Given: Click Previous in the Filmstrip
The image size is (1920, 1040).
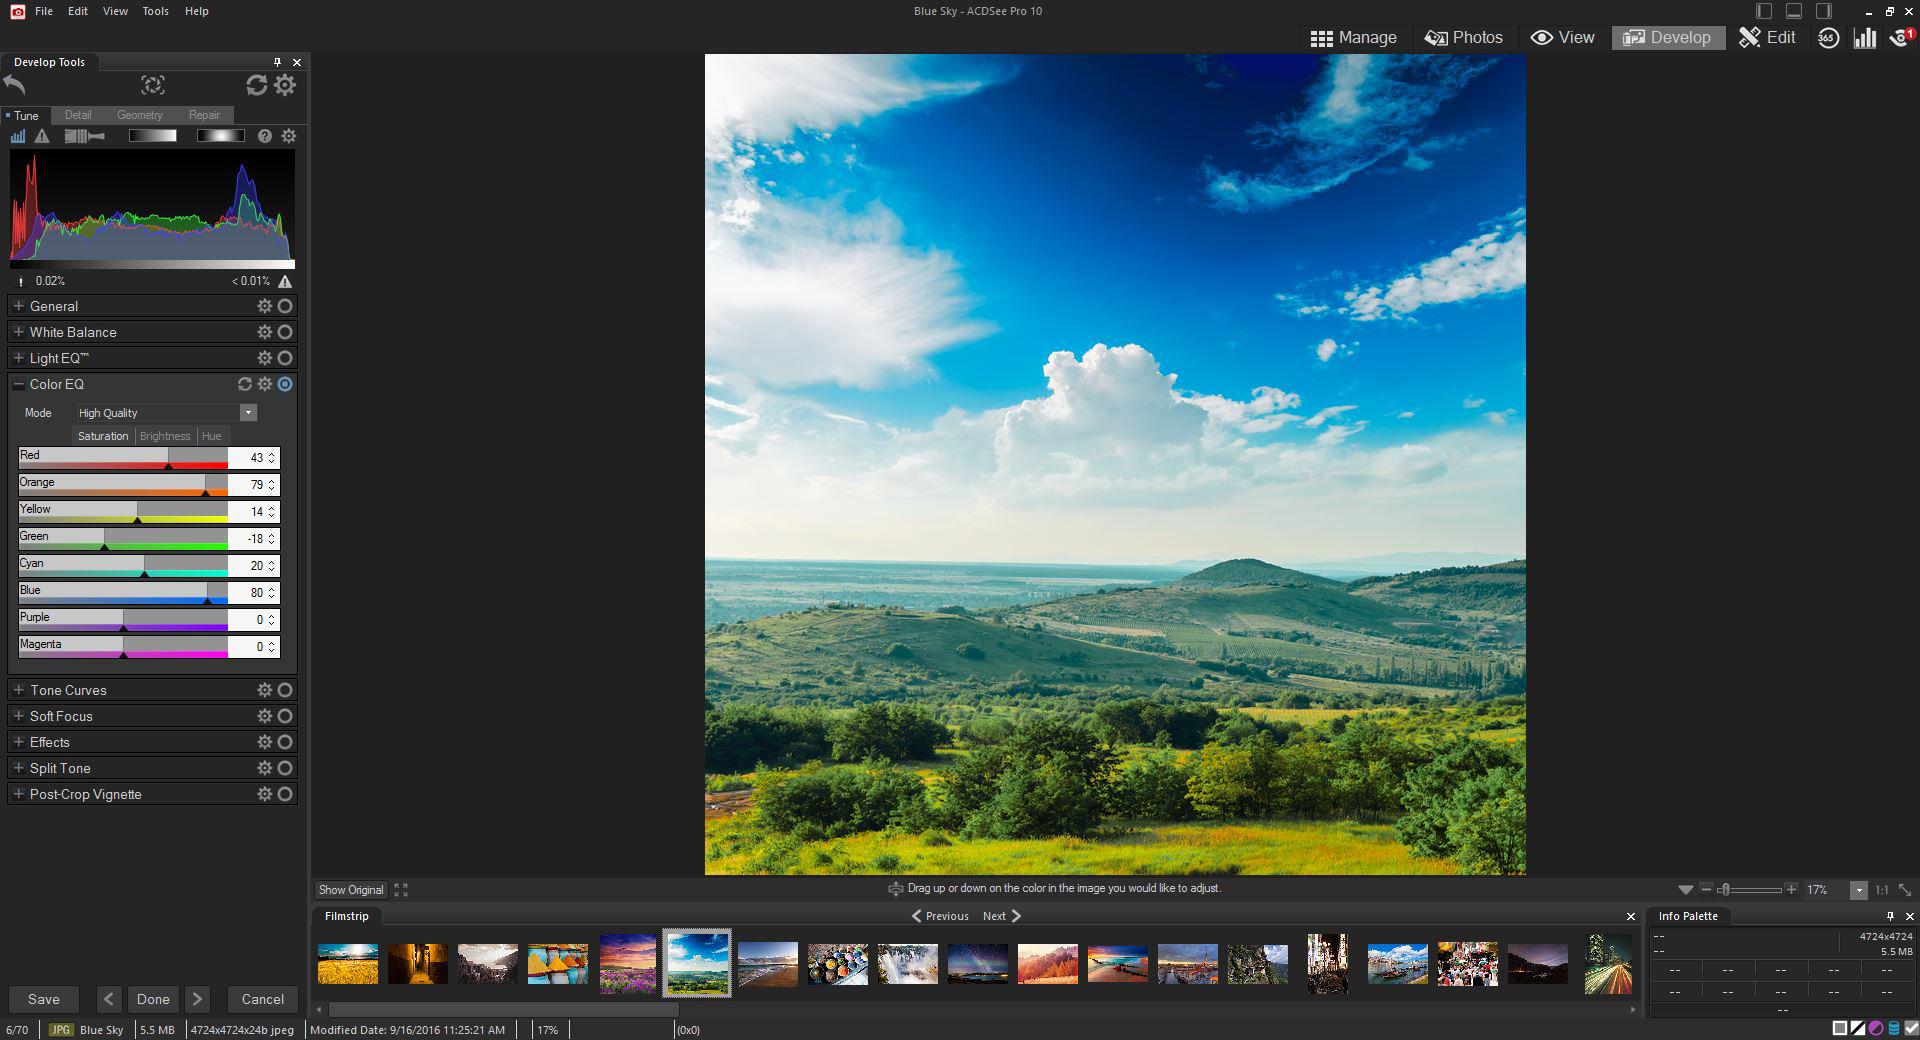Looking at the screenshot, I should (x=940, y=916).
